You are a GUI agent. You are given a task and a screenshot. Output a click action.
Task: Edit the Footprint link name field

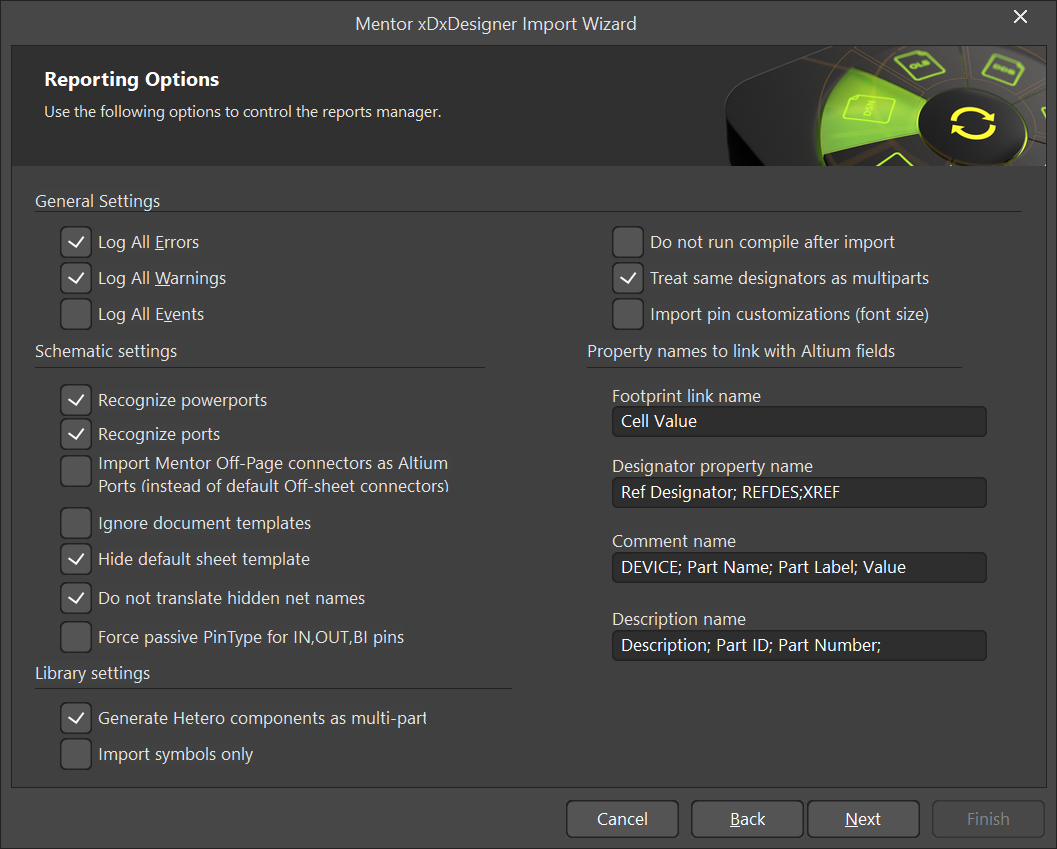pos(798,422)
